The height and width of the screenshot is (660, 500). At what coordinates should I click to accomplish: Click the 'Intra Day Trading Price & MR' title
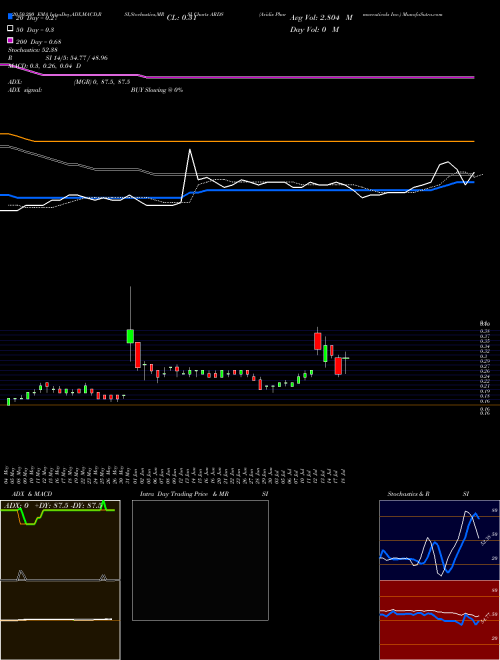coord(184,494)
